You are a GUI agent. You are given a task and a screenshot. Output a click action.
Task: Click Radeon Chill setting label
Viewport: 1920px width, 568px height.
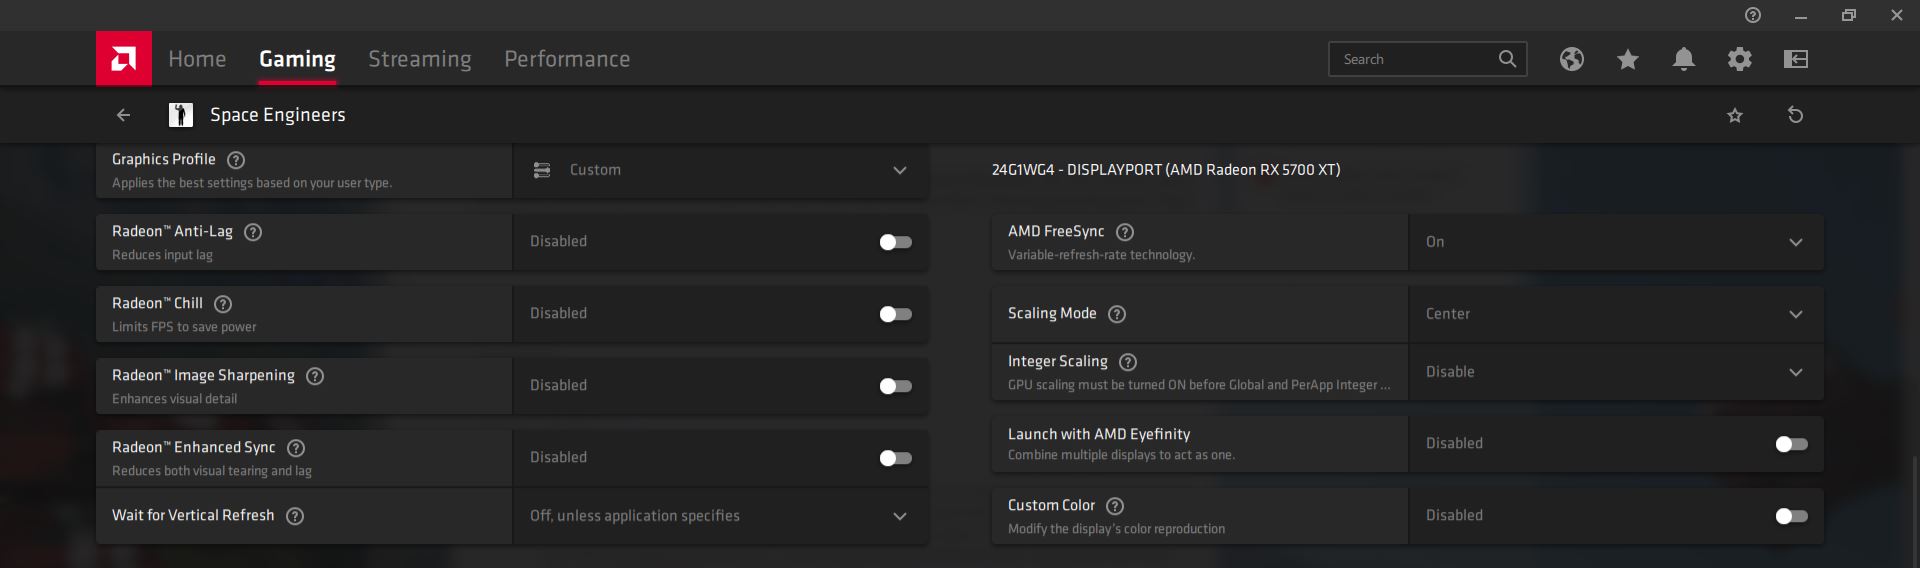(157, 303)
